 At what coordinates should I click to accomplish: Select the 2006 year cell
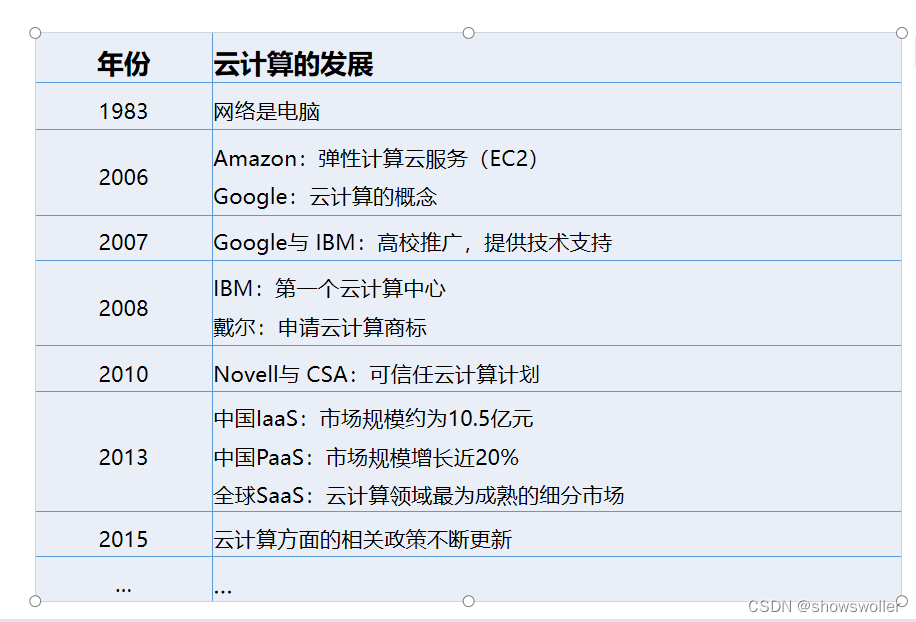(x=123, y=173)
